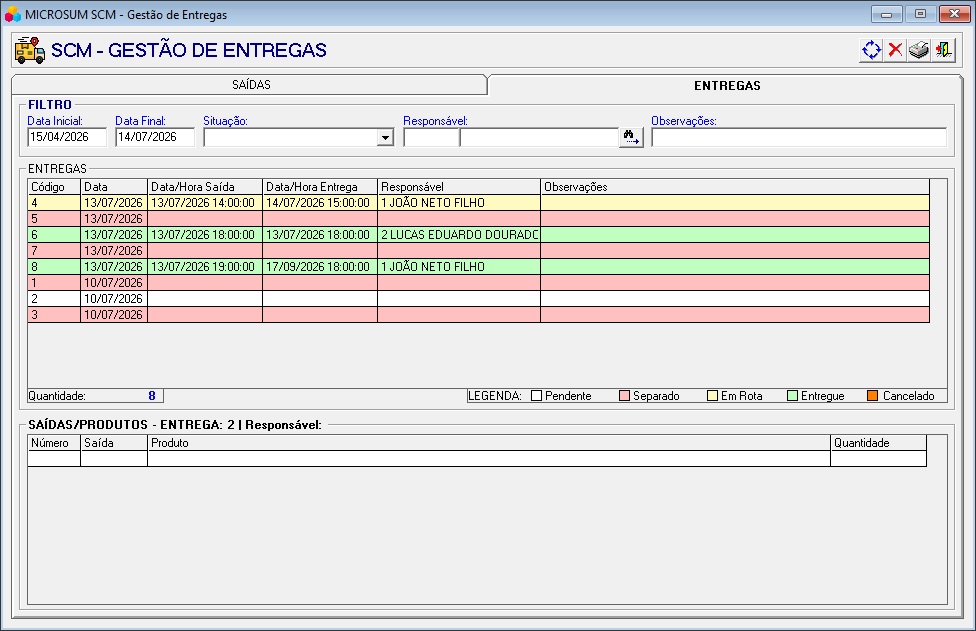Click the printer icon in toolbar
Screen dimensions: 976x631
click(x=919, y=50)
